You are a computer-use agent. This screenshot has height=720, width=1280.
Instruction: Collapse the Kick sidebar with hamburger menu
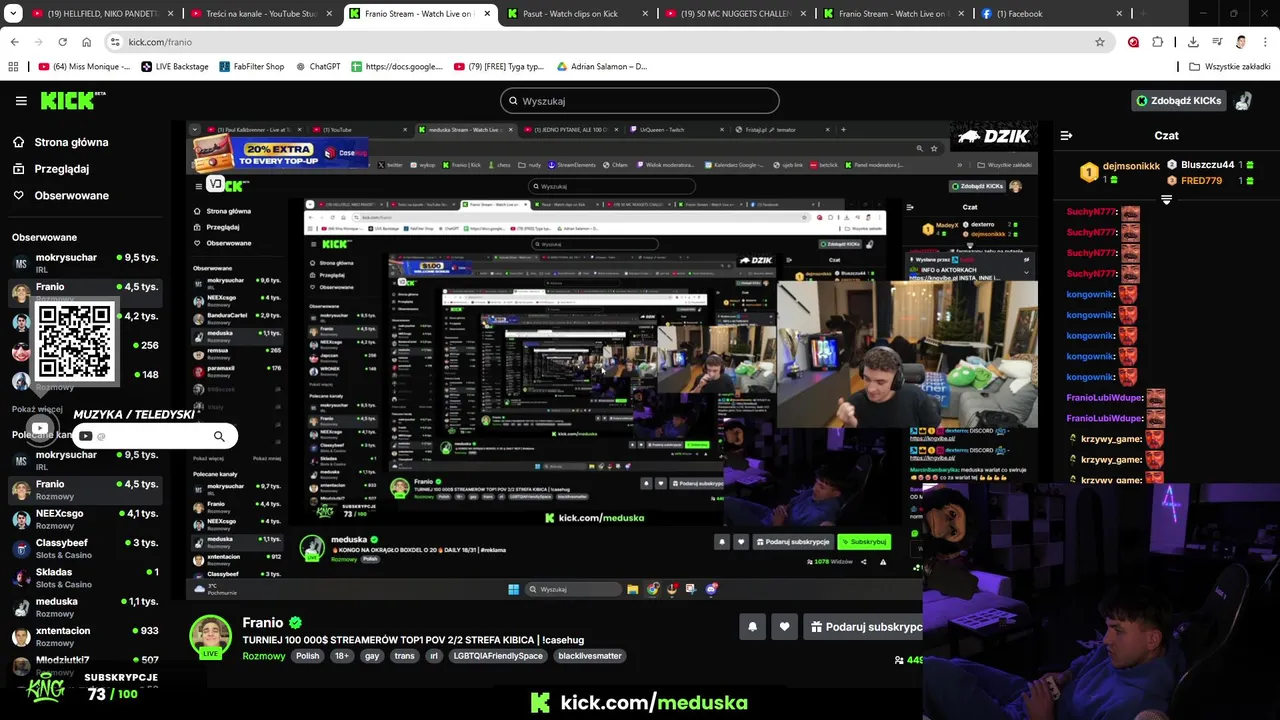21,101
